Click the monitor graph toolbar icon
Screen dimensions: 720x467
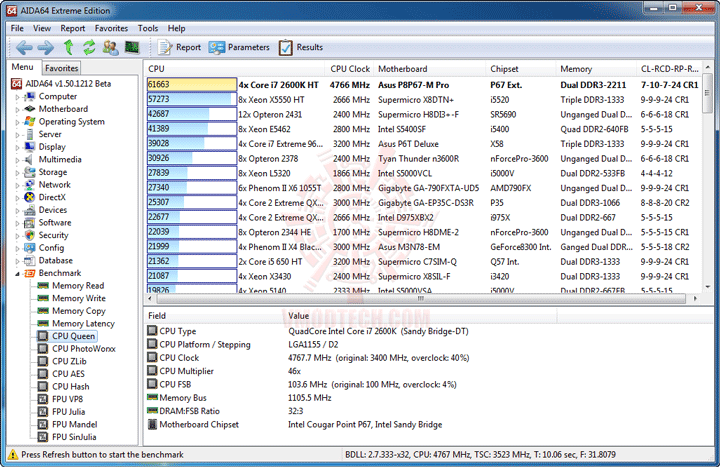point(132,47)
